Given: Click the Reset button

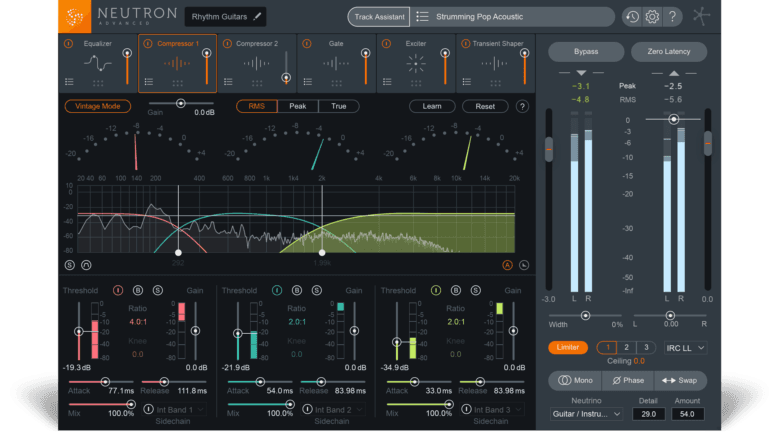Looking at the screenshot, I should coord(485,106).
